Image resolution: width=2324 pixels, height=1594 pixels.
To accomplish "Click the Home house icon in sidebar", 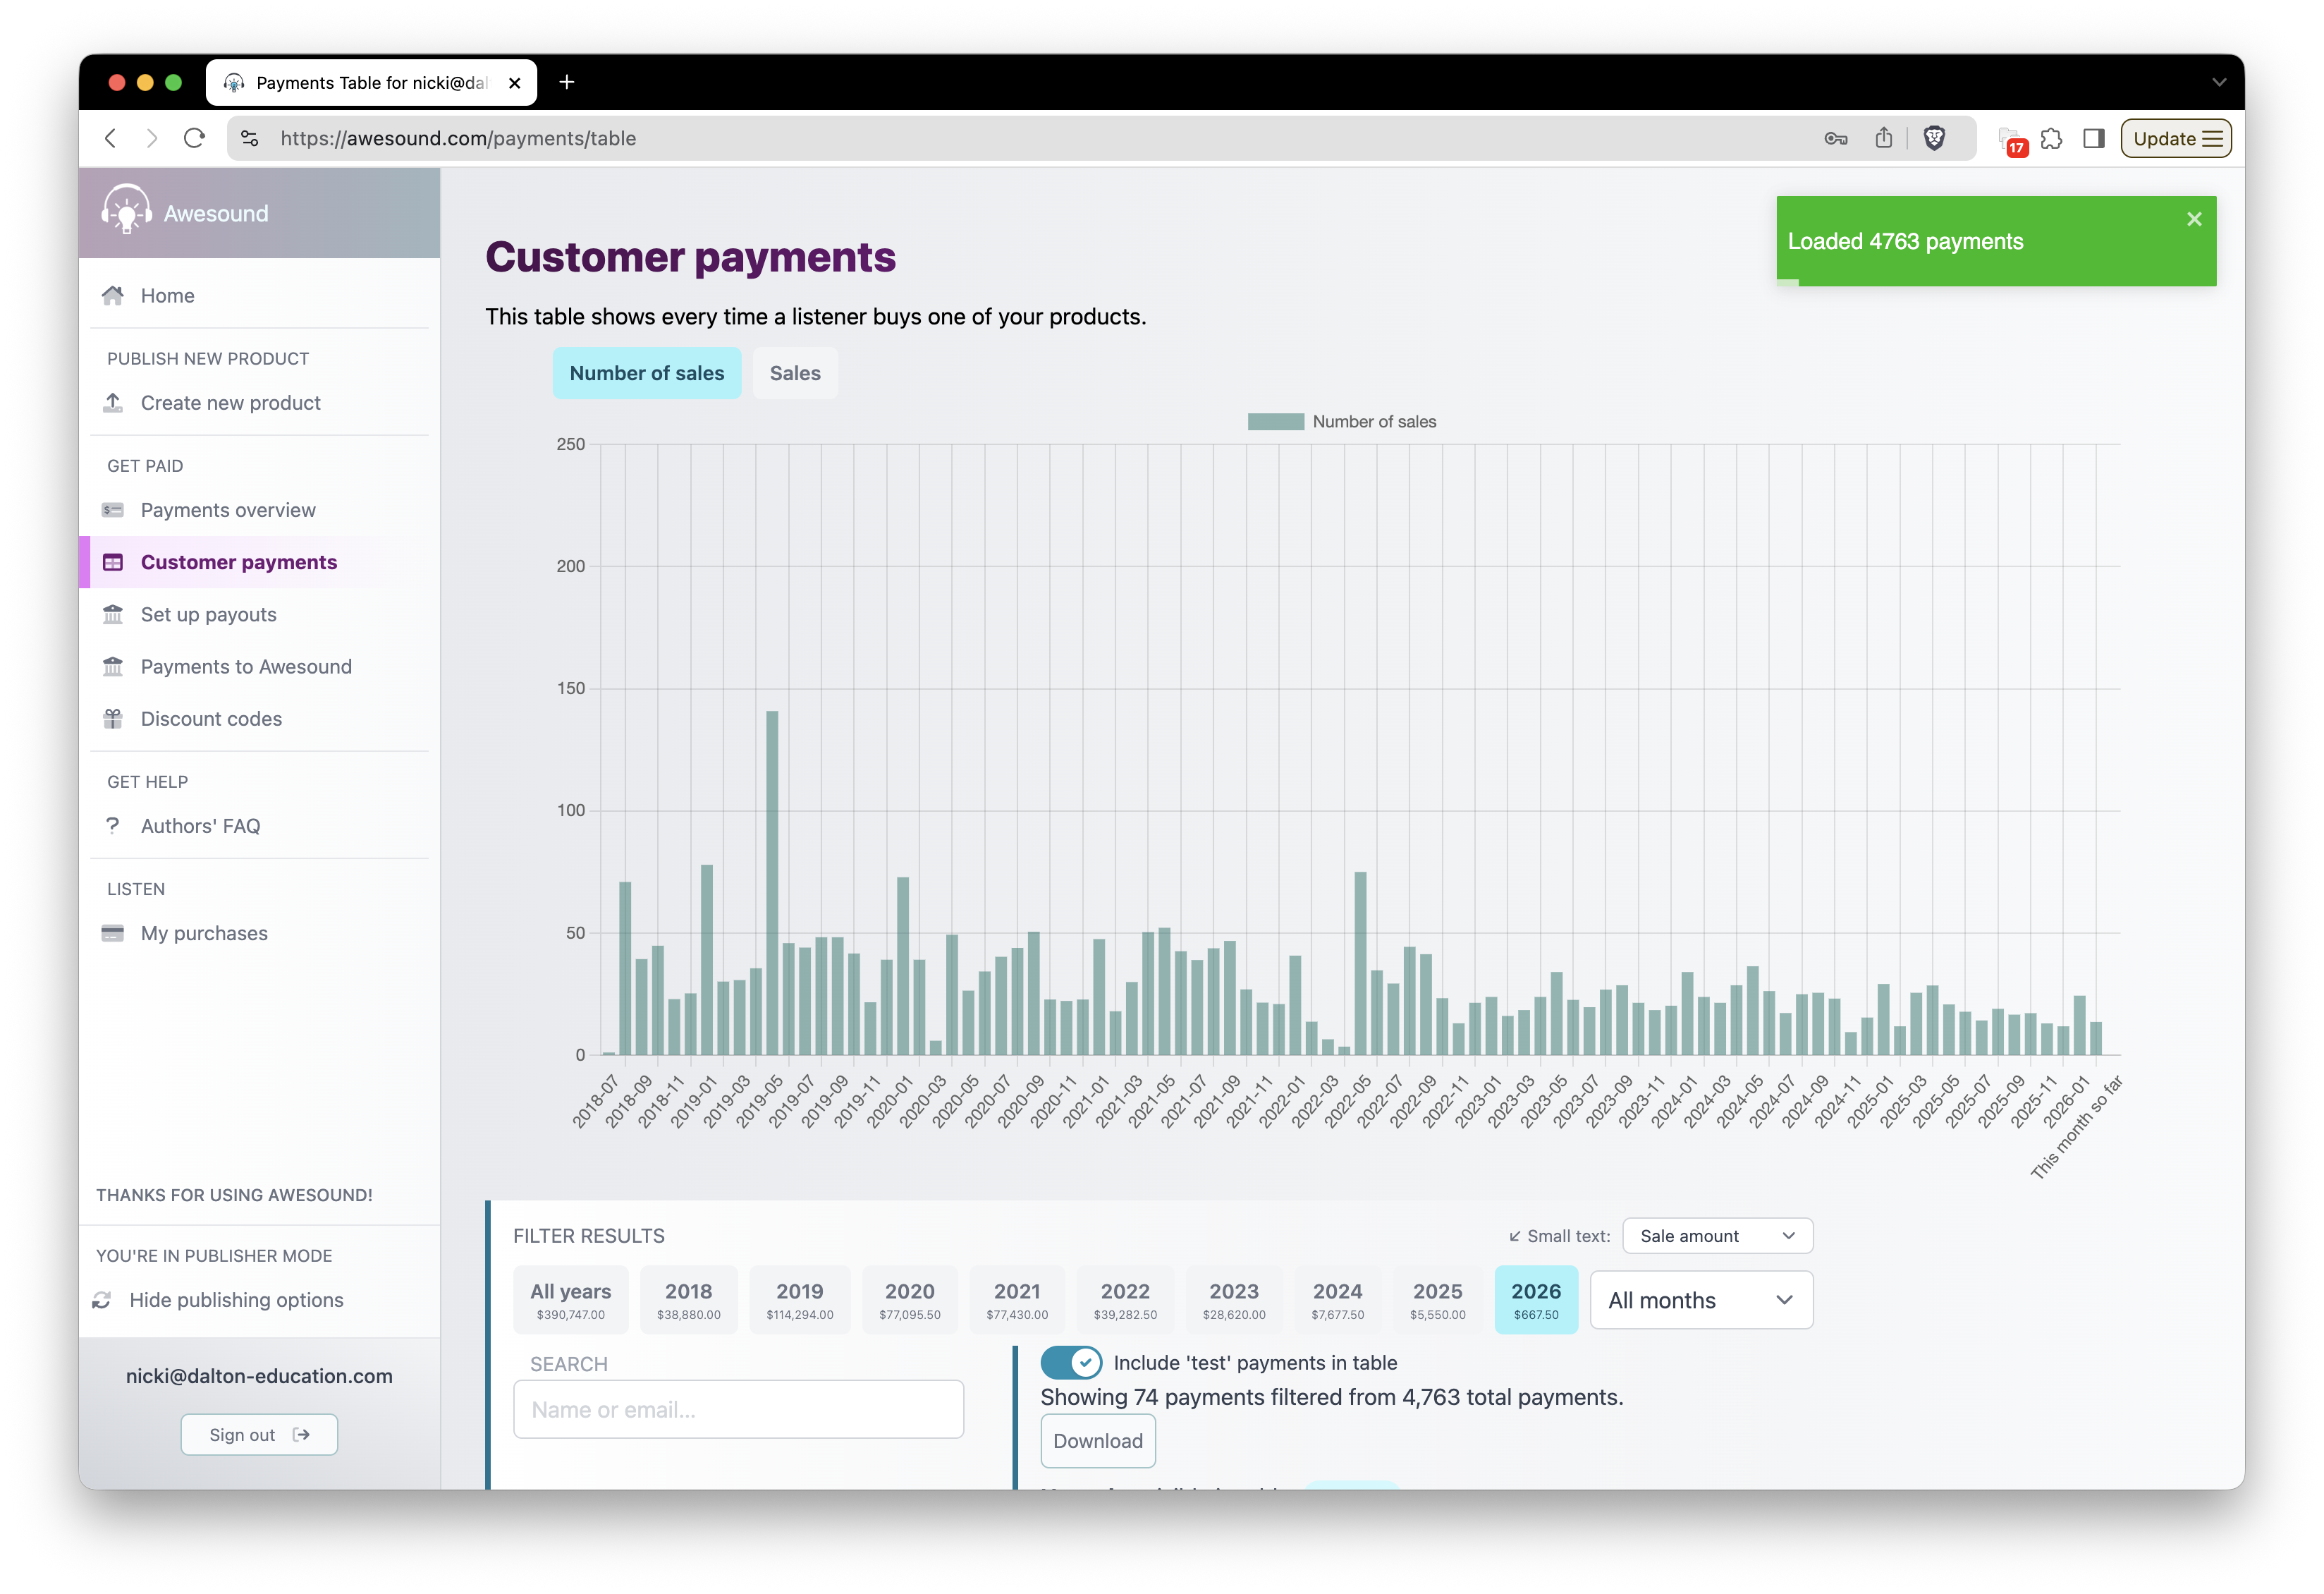I will click(113, 295).
